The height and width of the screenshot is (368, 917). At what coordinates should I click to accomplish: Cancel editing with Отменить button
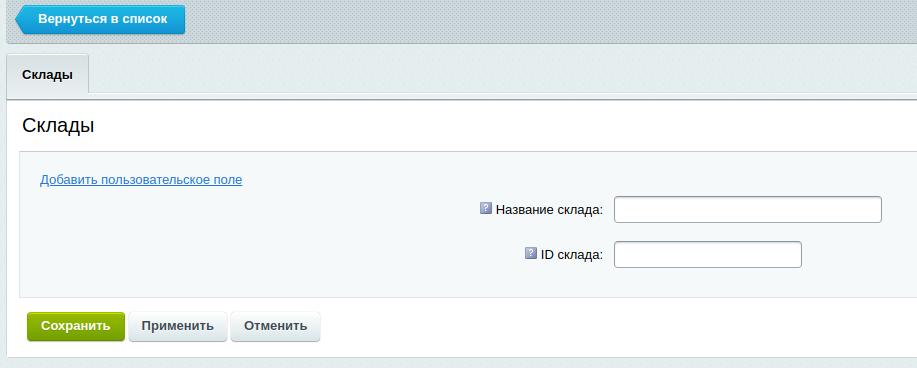(x=275, y=326)
